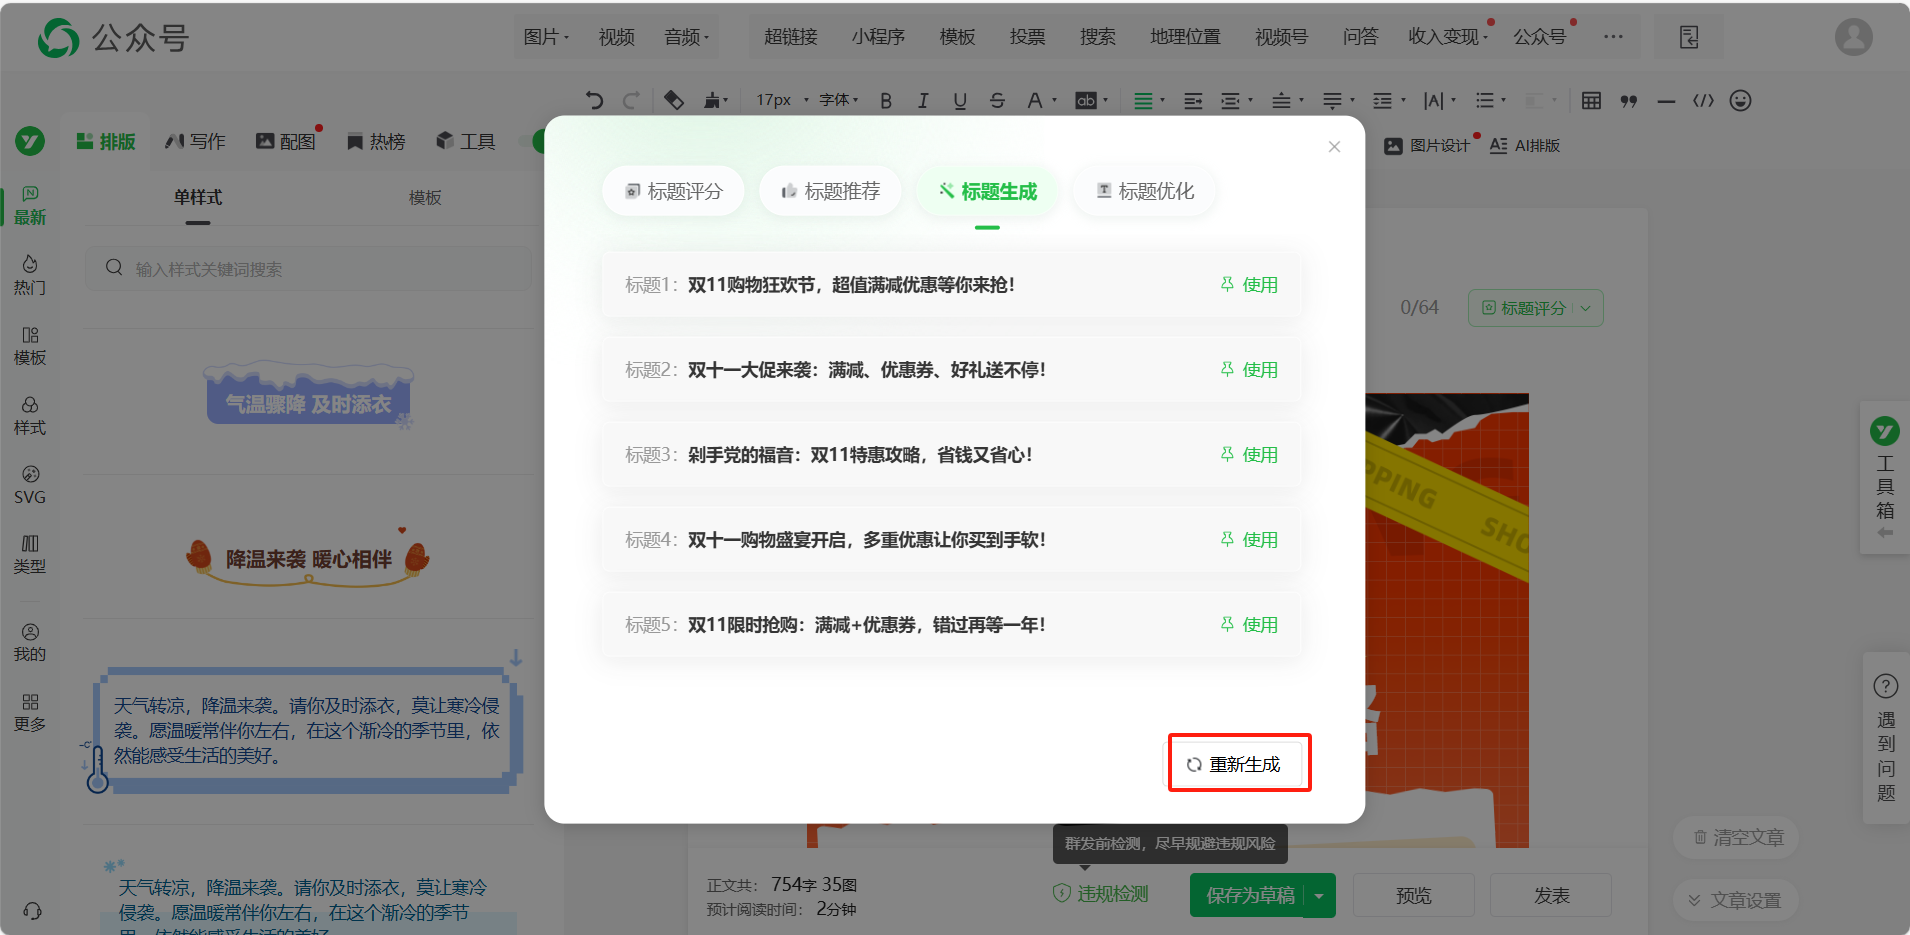Use title 2 双十一大促来袭
Image resolution: width=1910 pixels, height=935 pixels.
tap(1249, 370)
